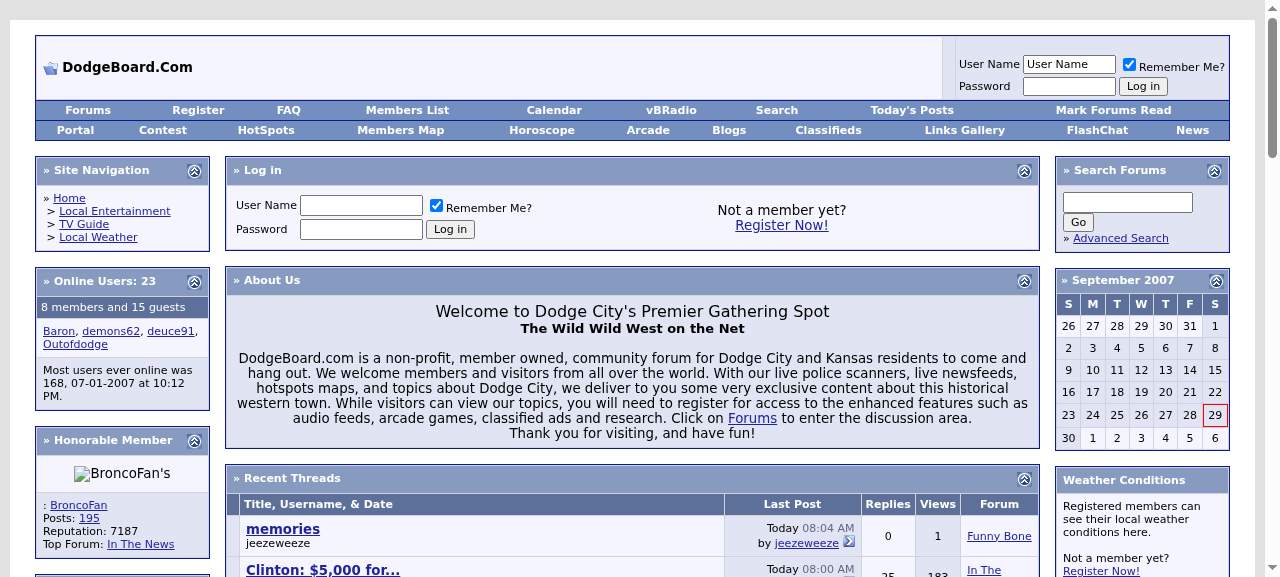
Task: Open the News menu item
Action: (x=1192, y=130)
